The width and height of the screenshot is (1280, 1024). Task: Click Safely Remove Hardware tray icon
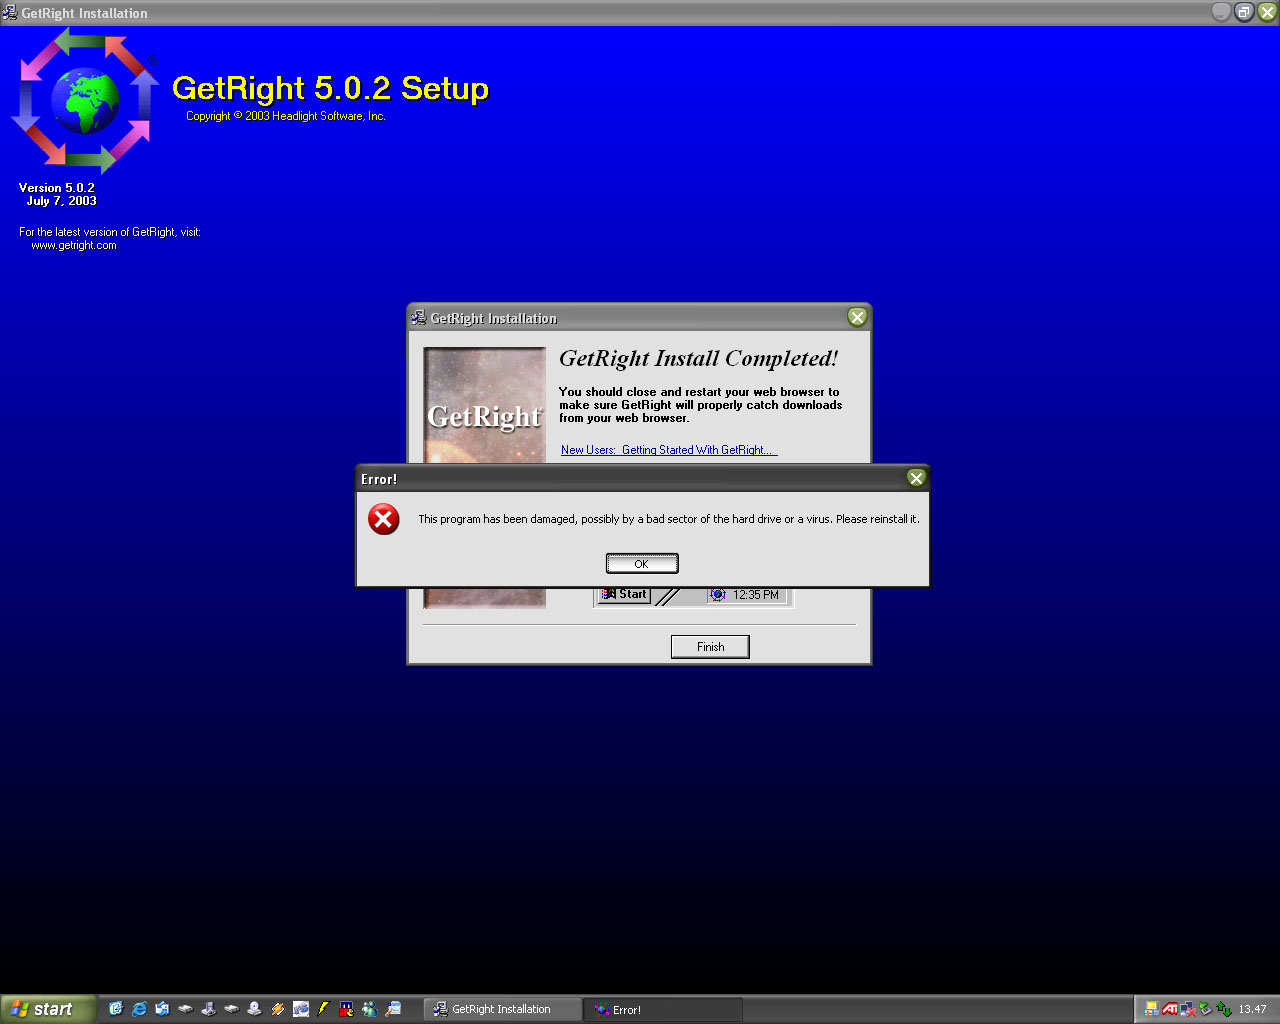(1206, 1009)
